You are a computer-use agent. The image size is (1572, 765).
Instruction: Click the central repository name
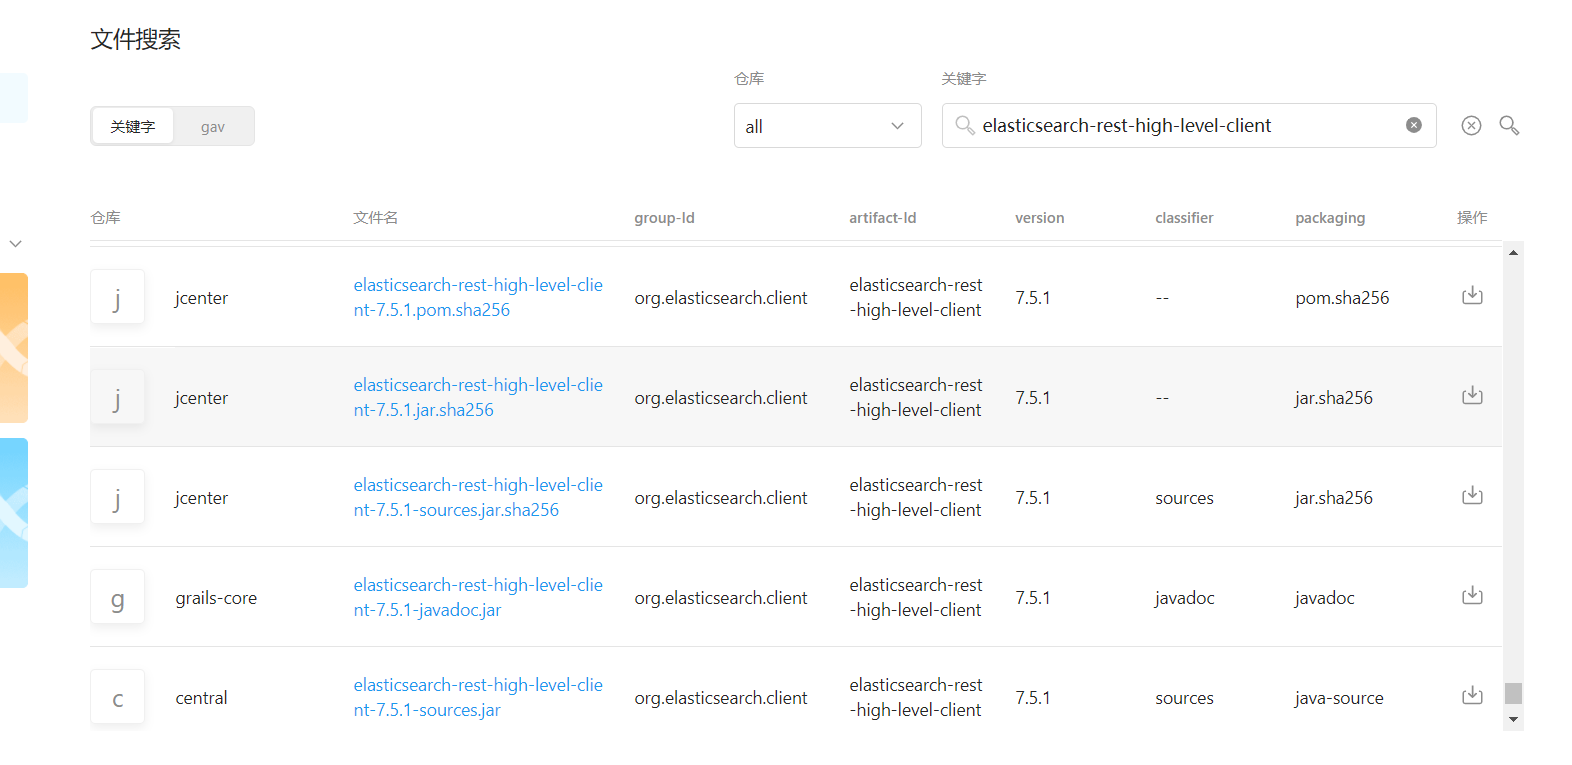click(x=201, y=697)
